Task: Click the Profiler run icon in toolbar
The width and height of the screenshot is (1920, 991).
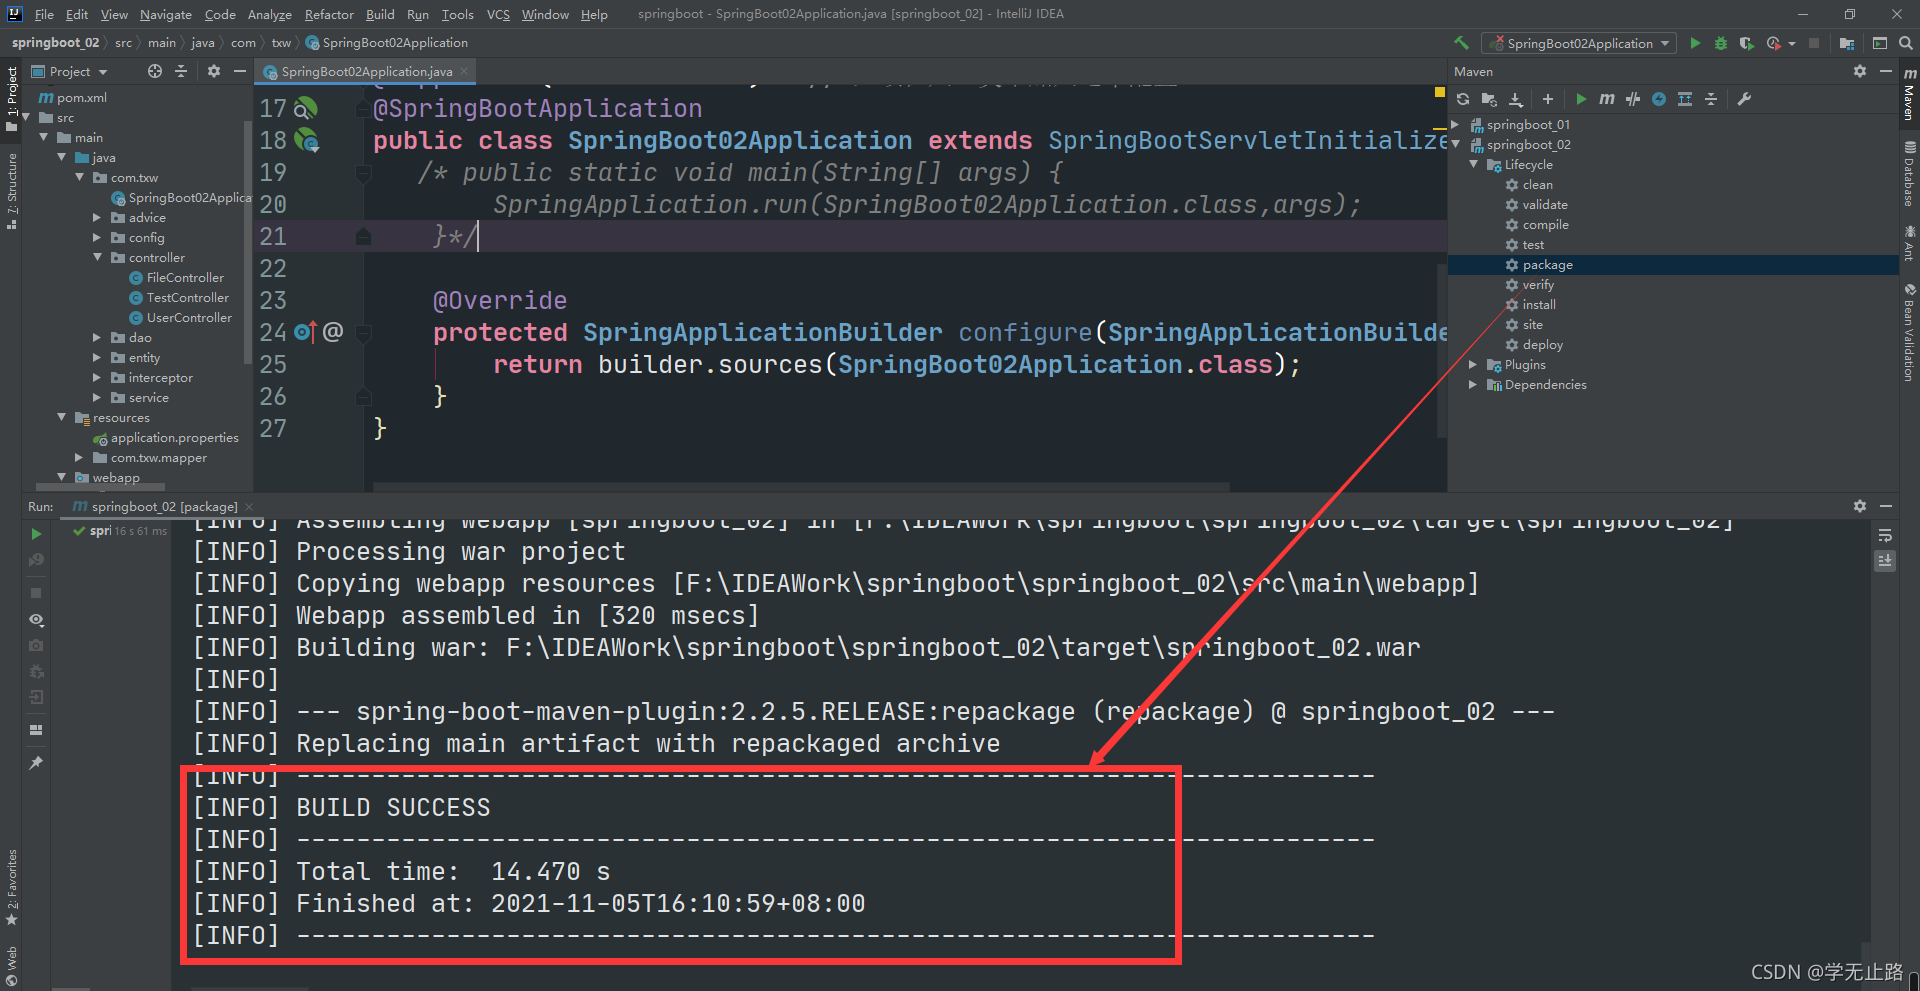Action: coord(1774,43)
